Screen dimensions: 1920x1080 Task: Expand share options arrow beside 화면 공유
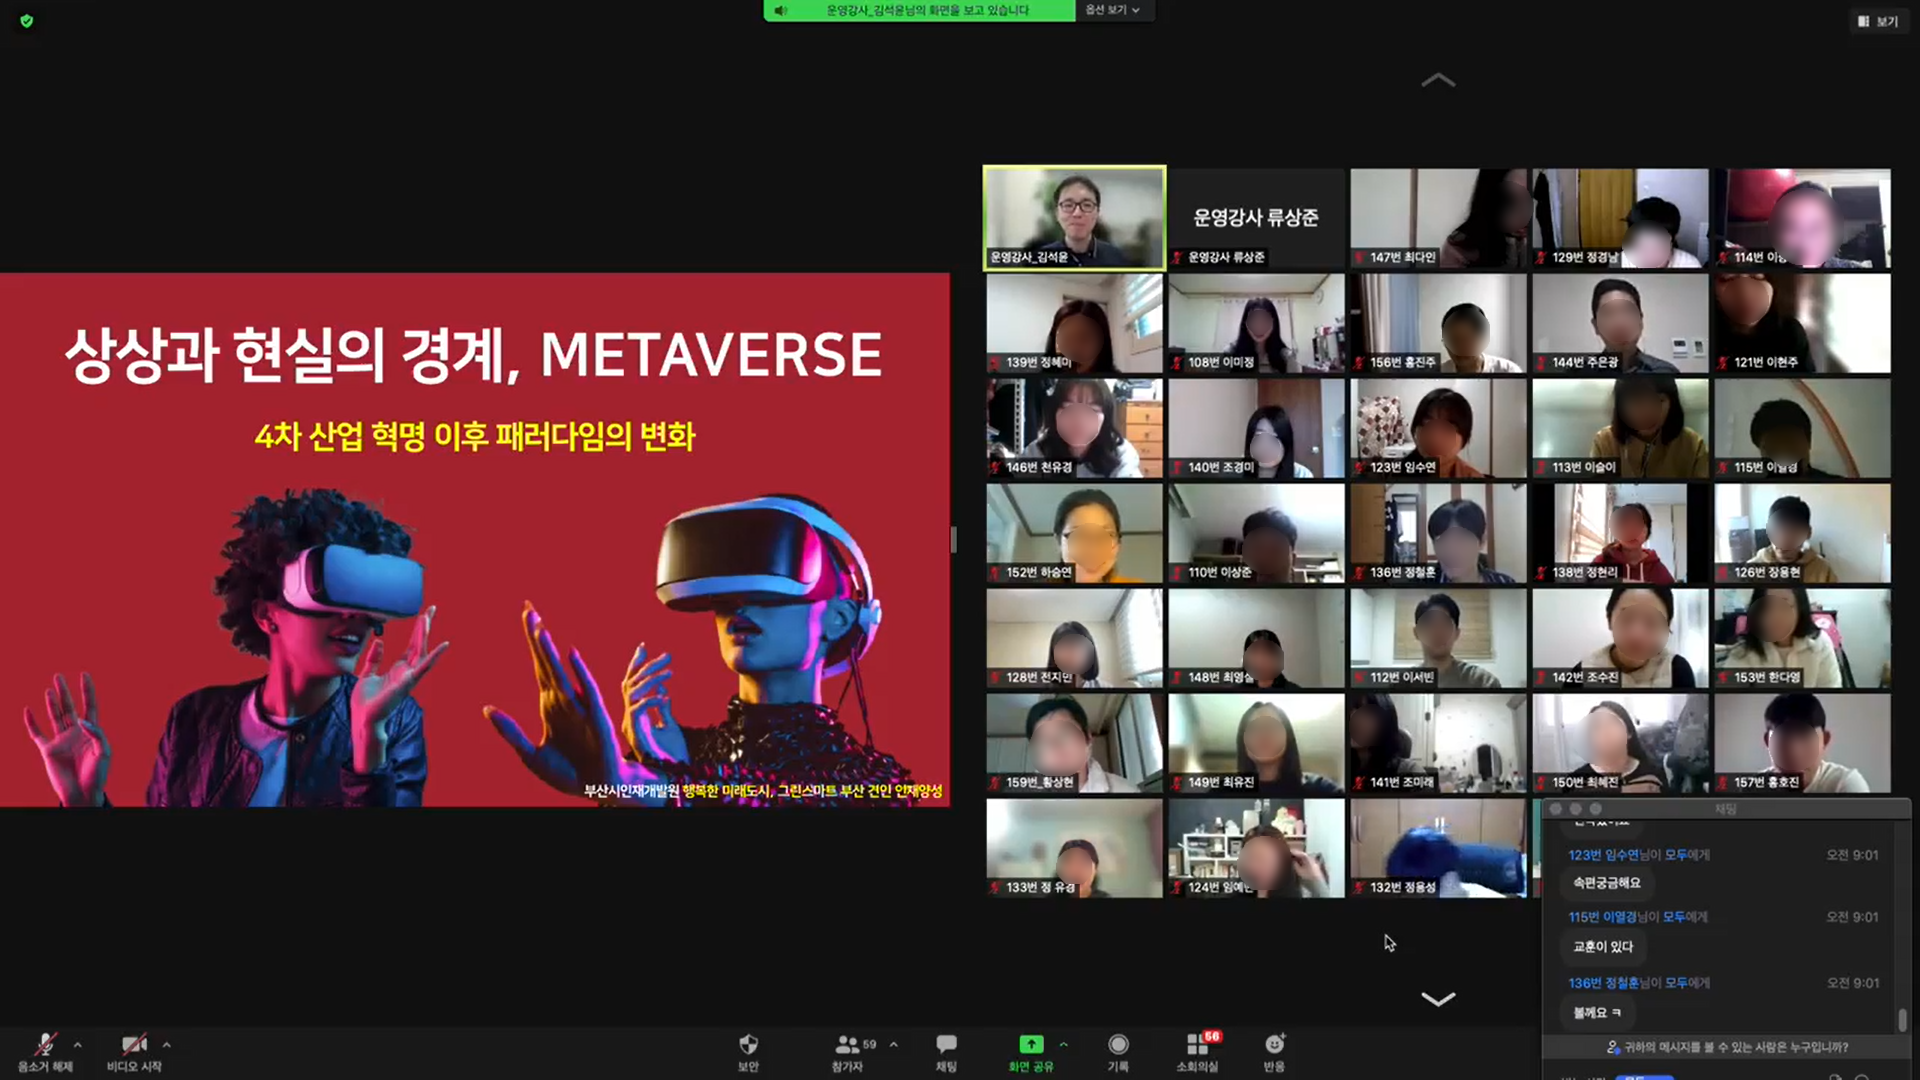pyautogui.click(x=1064, y=1045)
